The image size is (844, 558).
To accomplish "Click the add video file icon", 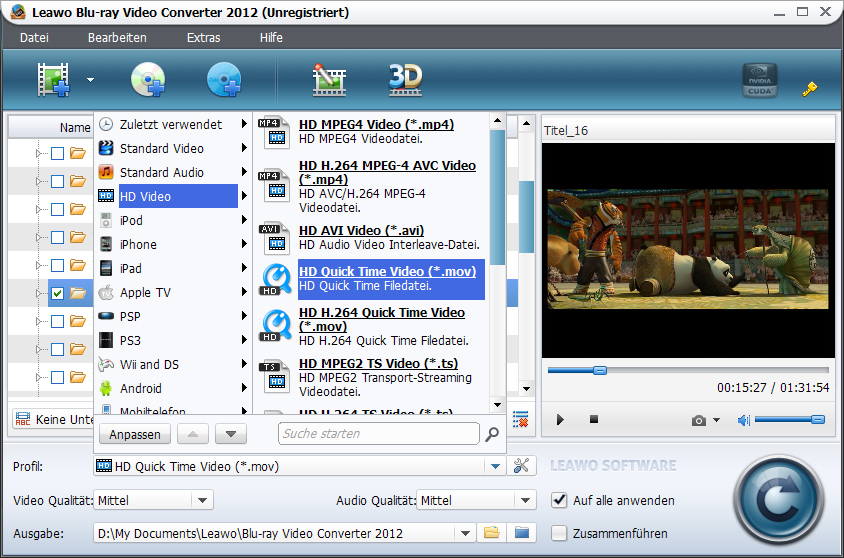I will [55, 80].
